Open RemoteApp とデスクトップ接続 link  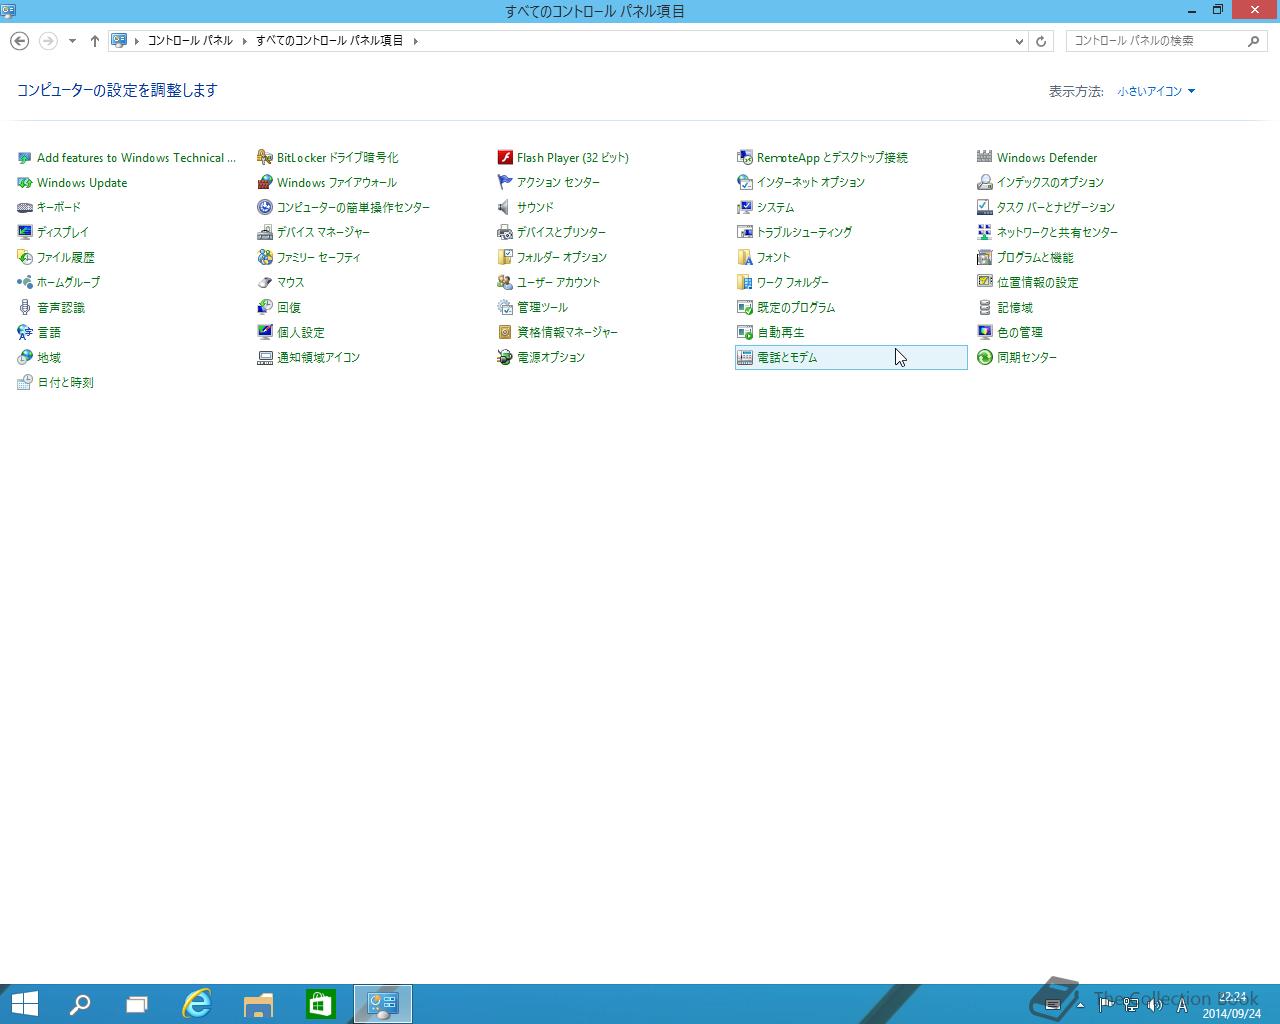(x=832, y=158)
